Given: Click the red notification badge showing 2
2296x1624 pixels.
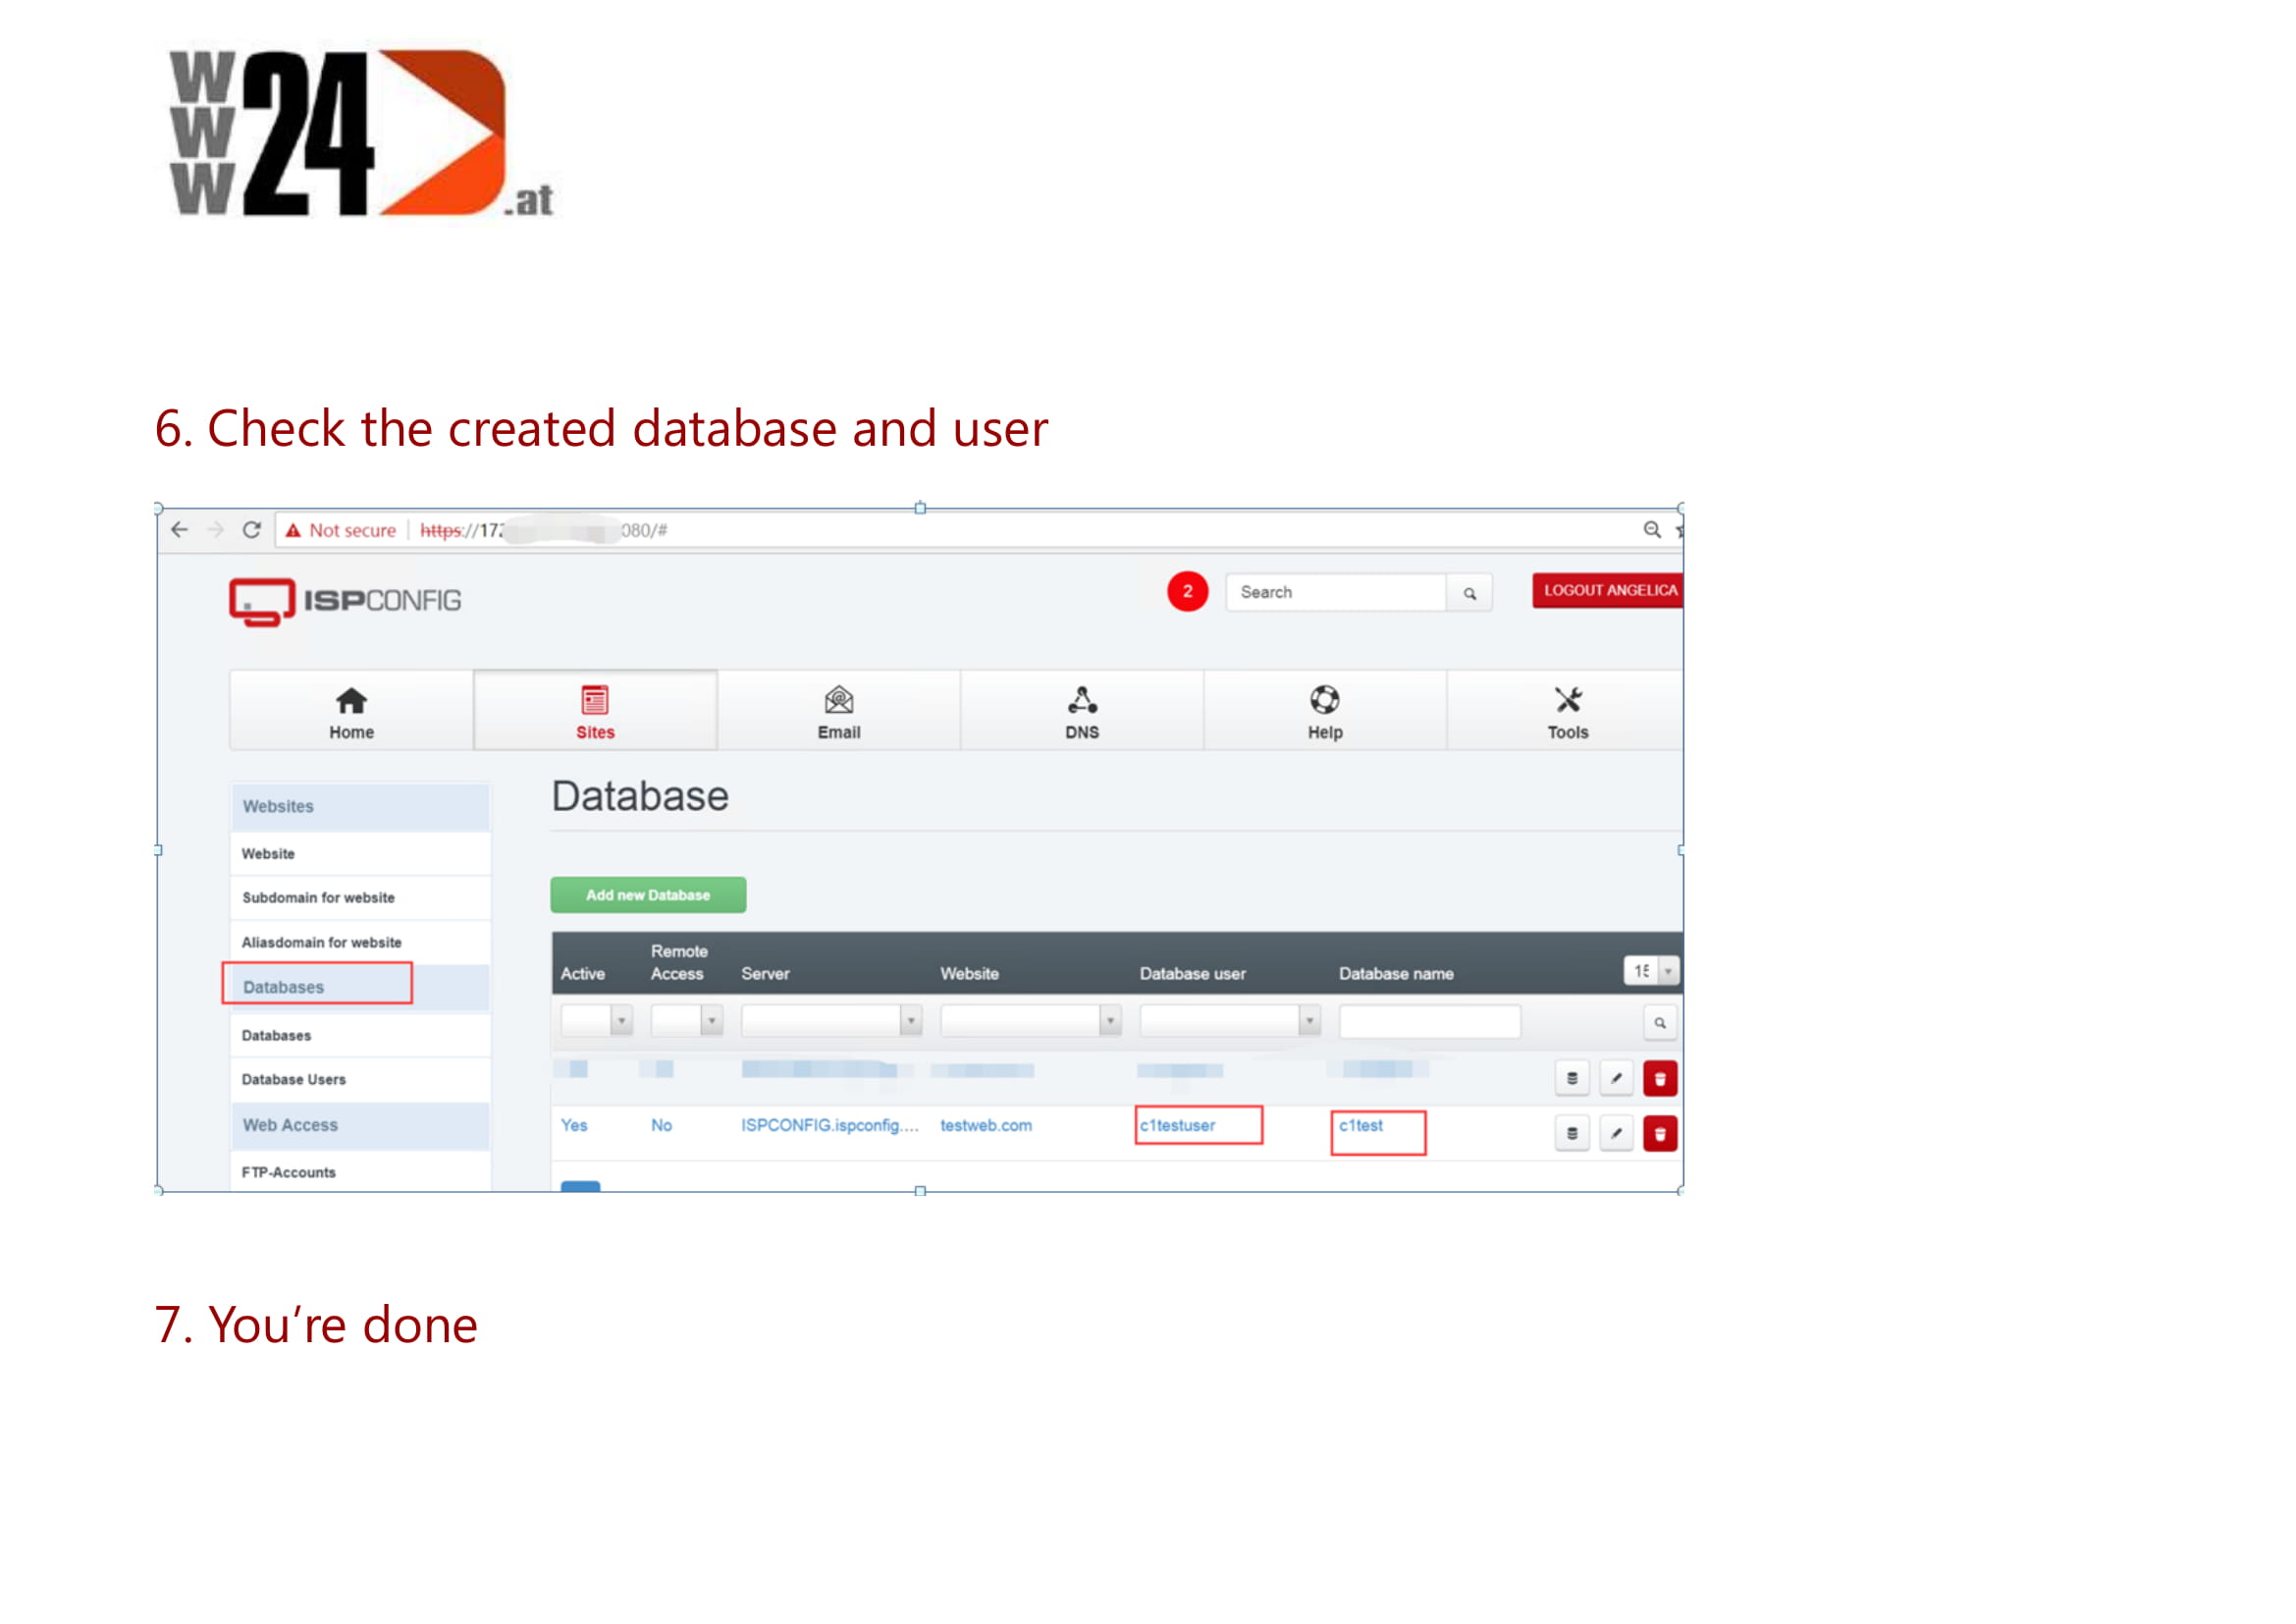Looking at the screenshot, I should (x=1187, y=591).
